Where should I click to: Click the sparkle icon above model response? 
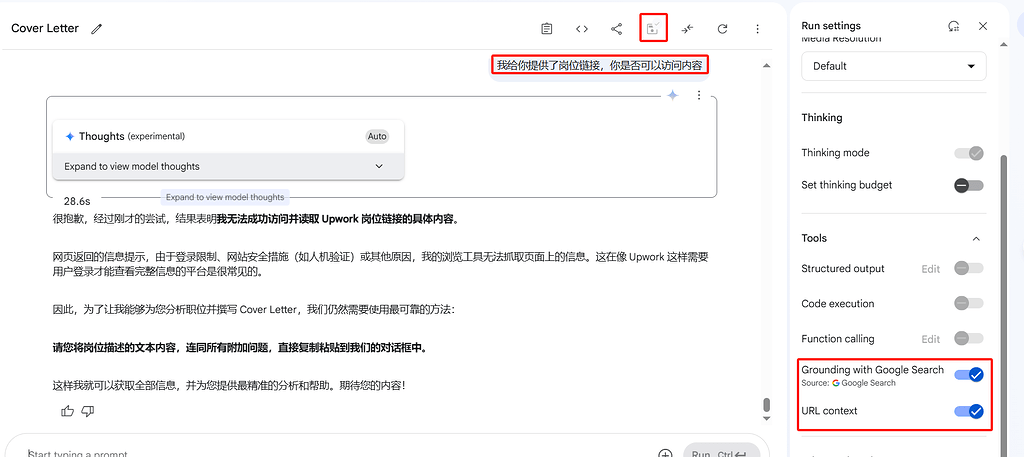[673, 95]
